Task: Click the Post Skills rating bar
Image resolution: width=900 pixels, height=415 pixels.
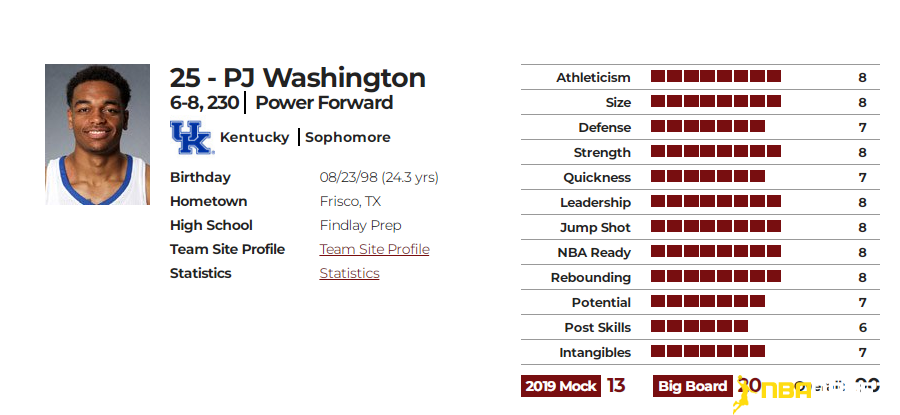Action: [x=699, y=326]
